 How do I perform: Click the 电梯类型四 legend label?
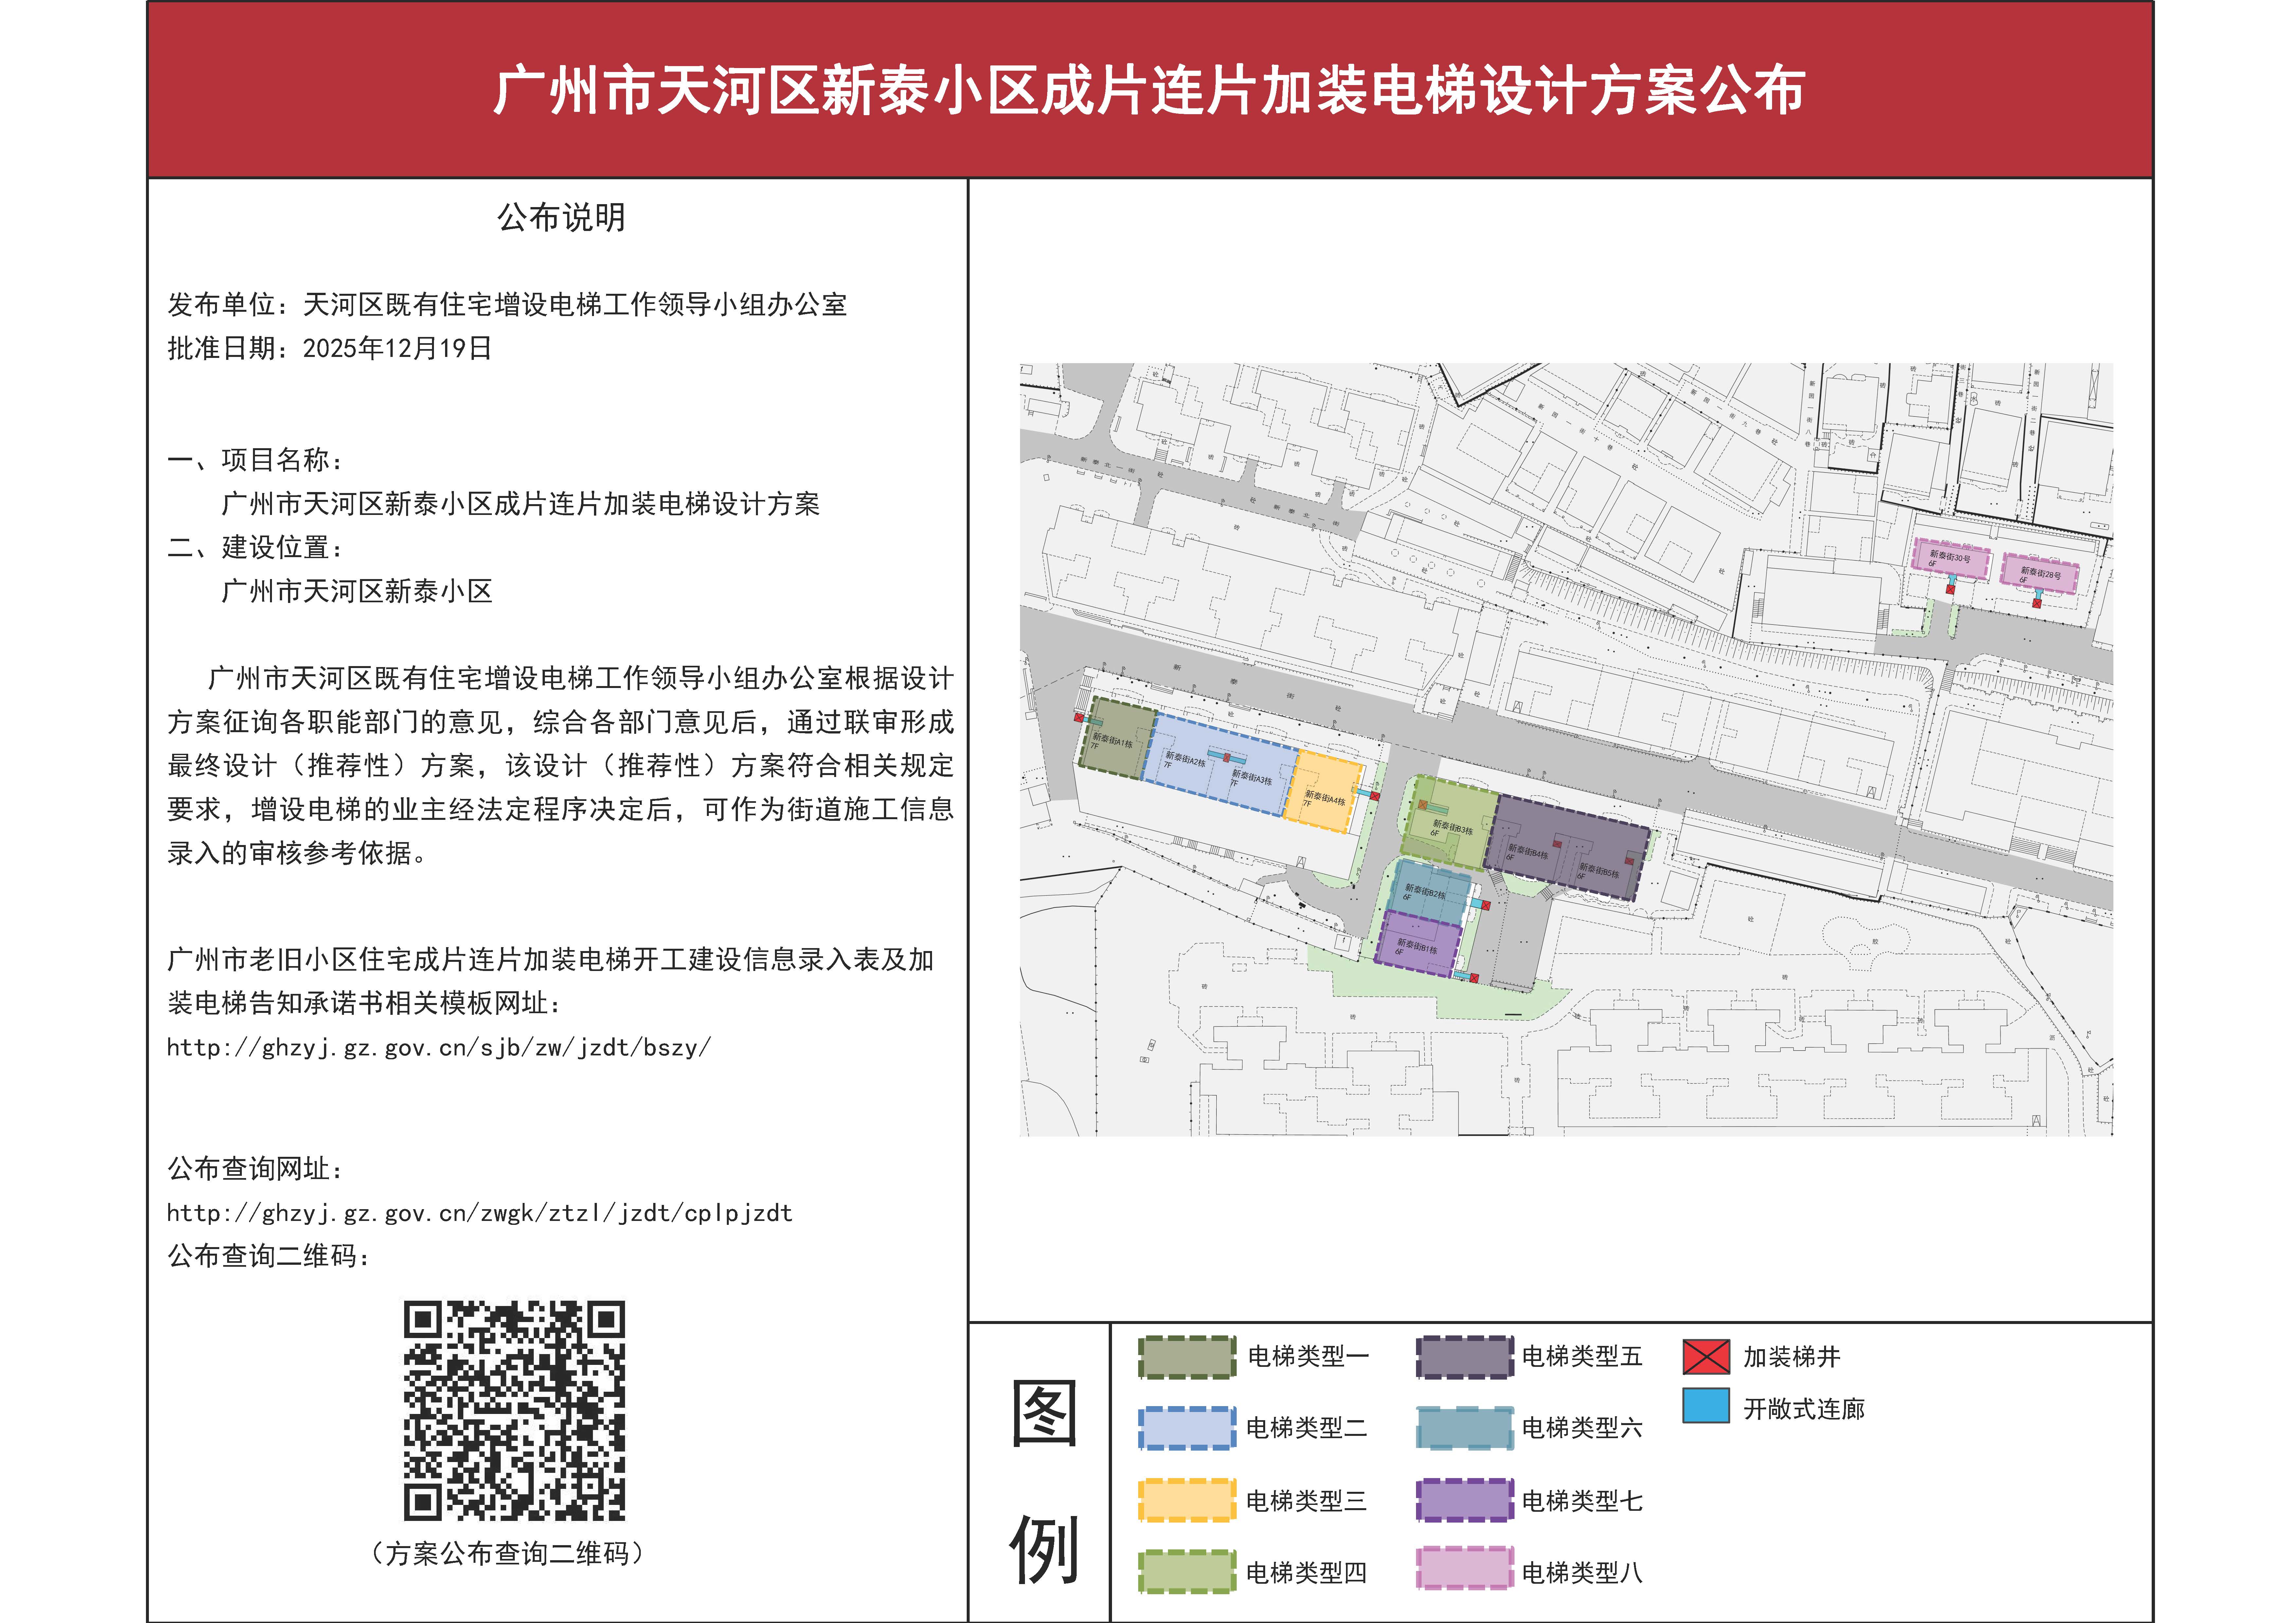pyautogui.click(x=1307, y=1573)
